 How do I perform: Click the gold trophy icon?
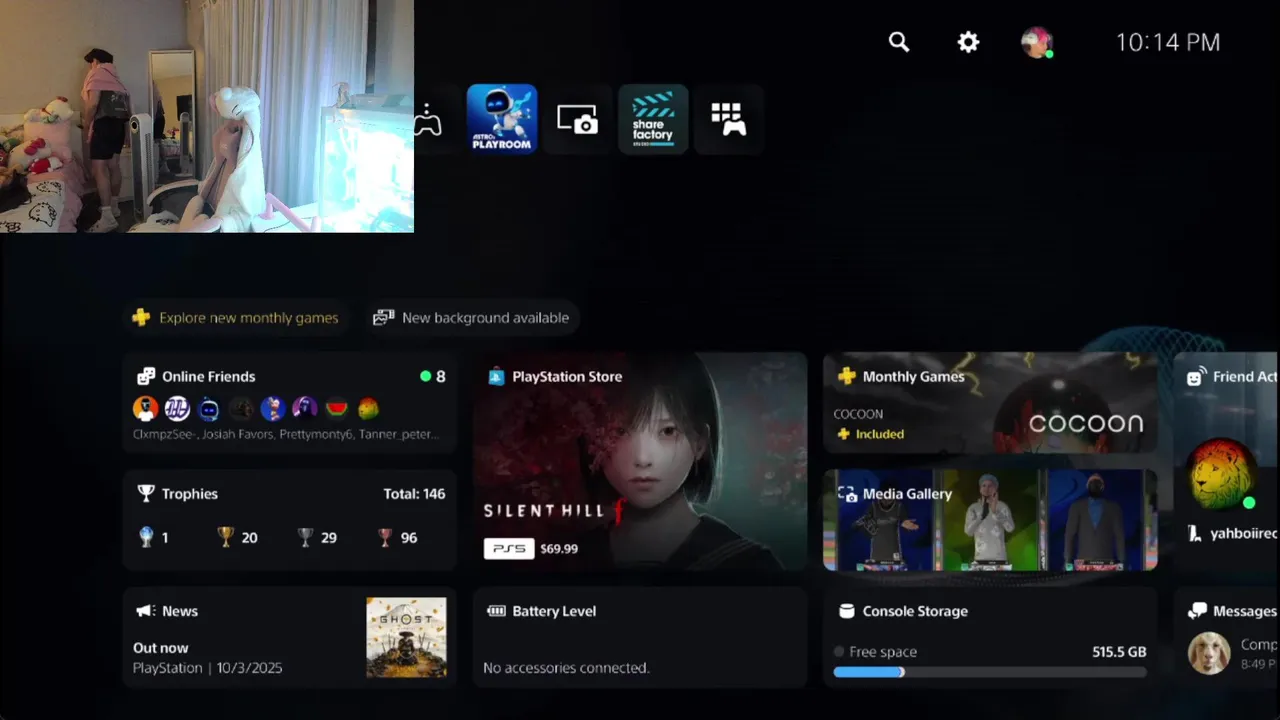(226, 537)
